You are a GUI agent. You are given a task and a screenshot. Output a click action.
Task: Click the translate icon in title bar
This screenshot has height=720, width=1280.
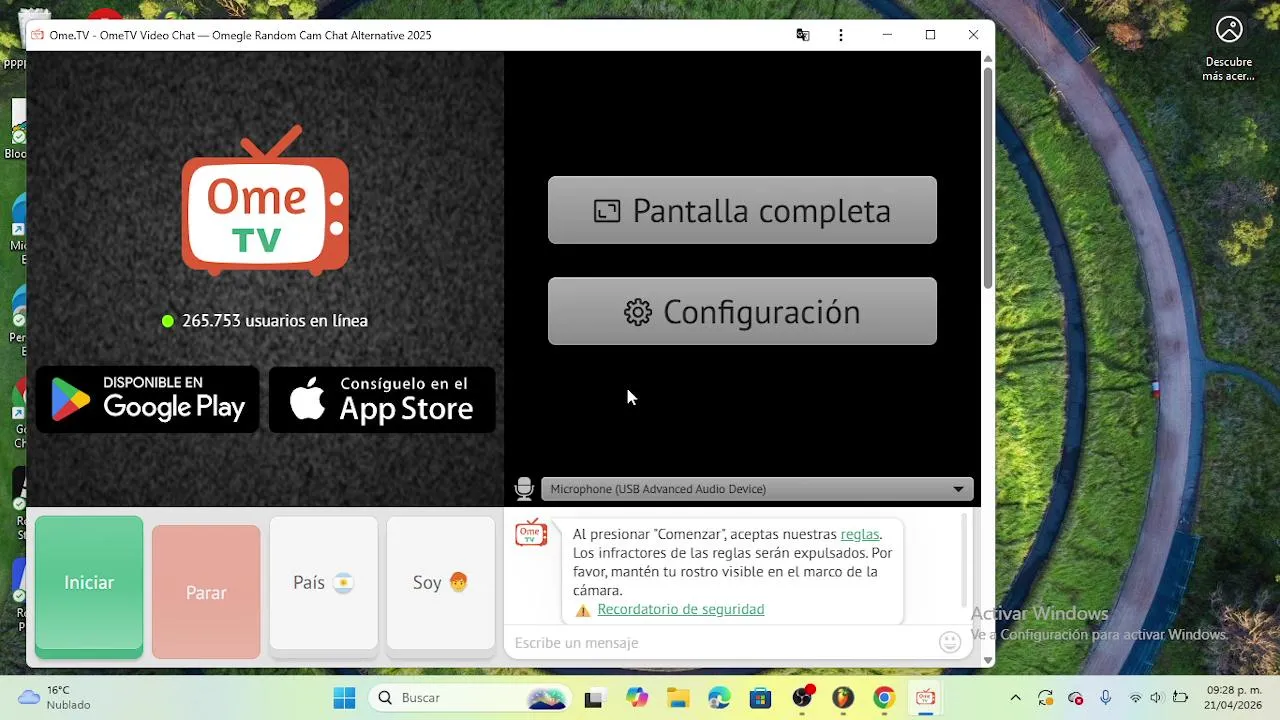[x=802, y=35]
